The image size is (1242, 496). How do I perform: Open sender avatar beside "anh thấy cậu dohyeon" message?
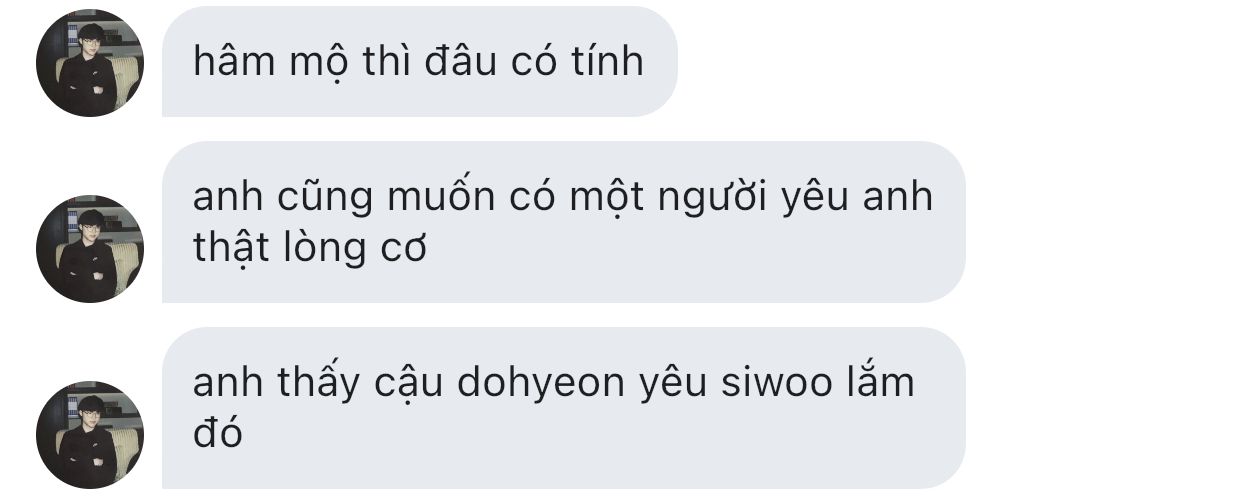click(x=90, y=435)
